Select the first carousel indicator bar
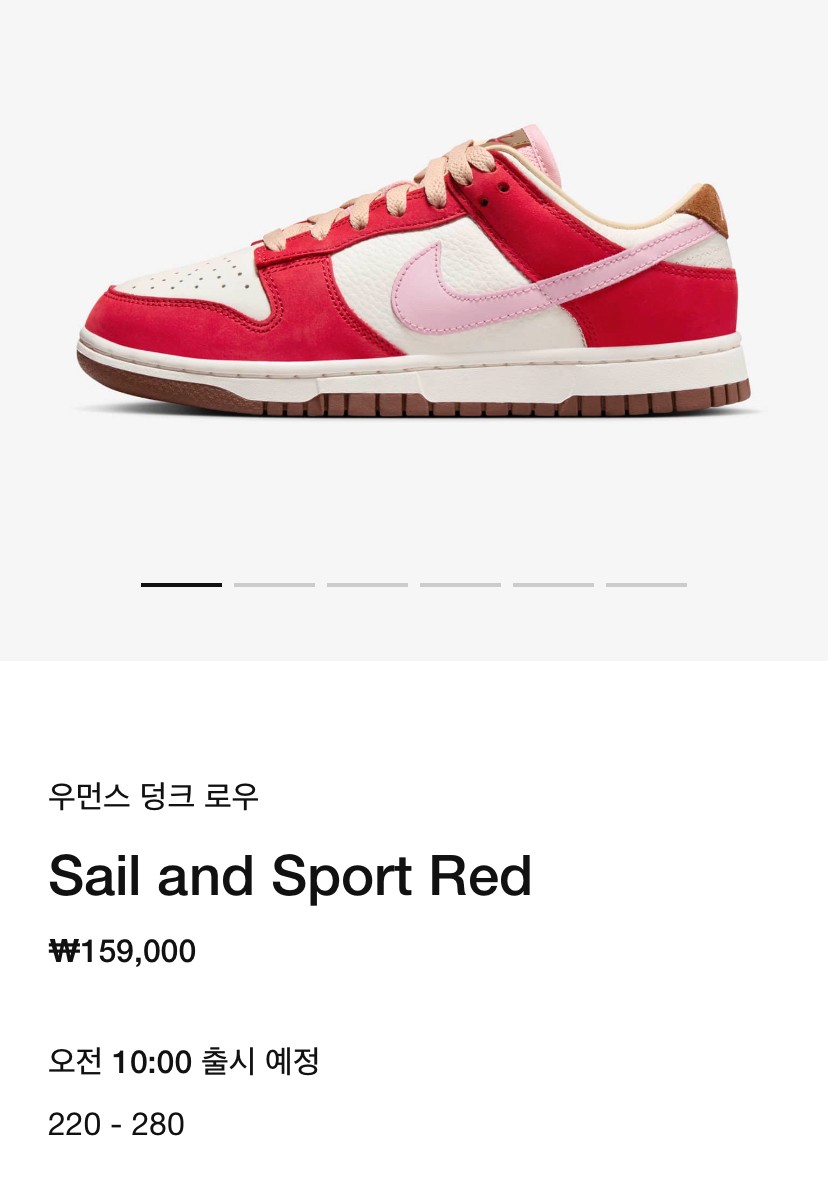Viewport: 828px width, 1179px height. (x=181, y=584)
